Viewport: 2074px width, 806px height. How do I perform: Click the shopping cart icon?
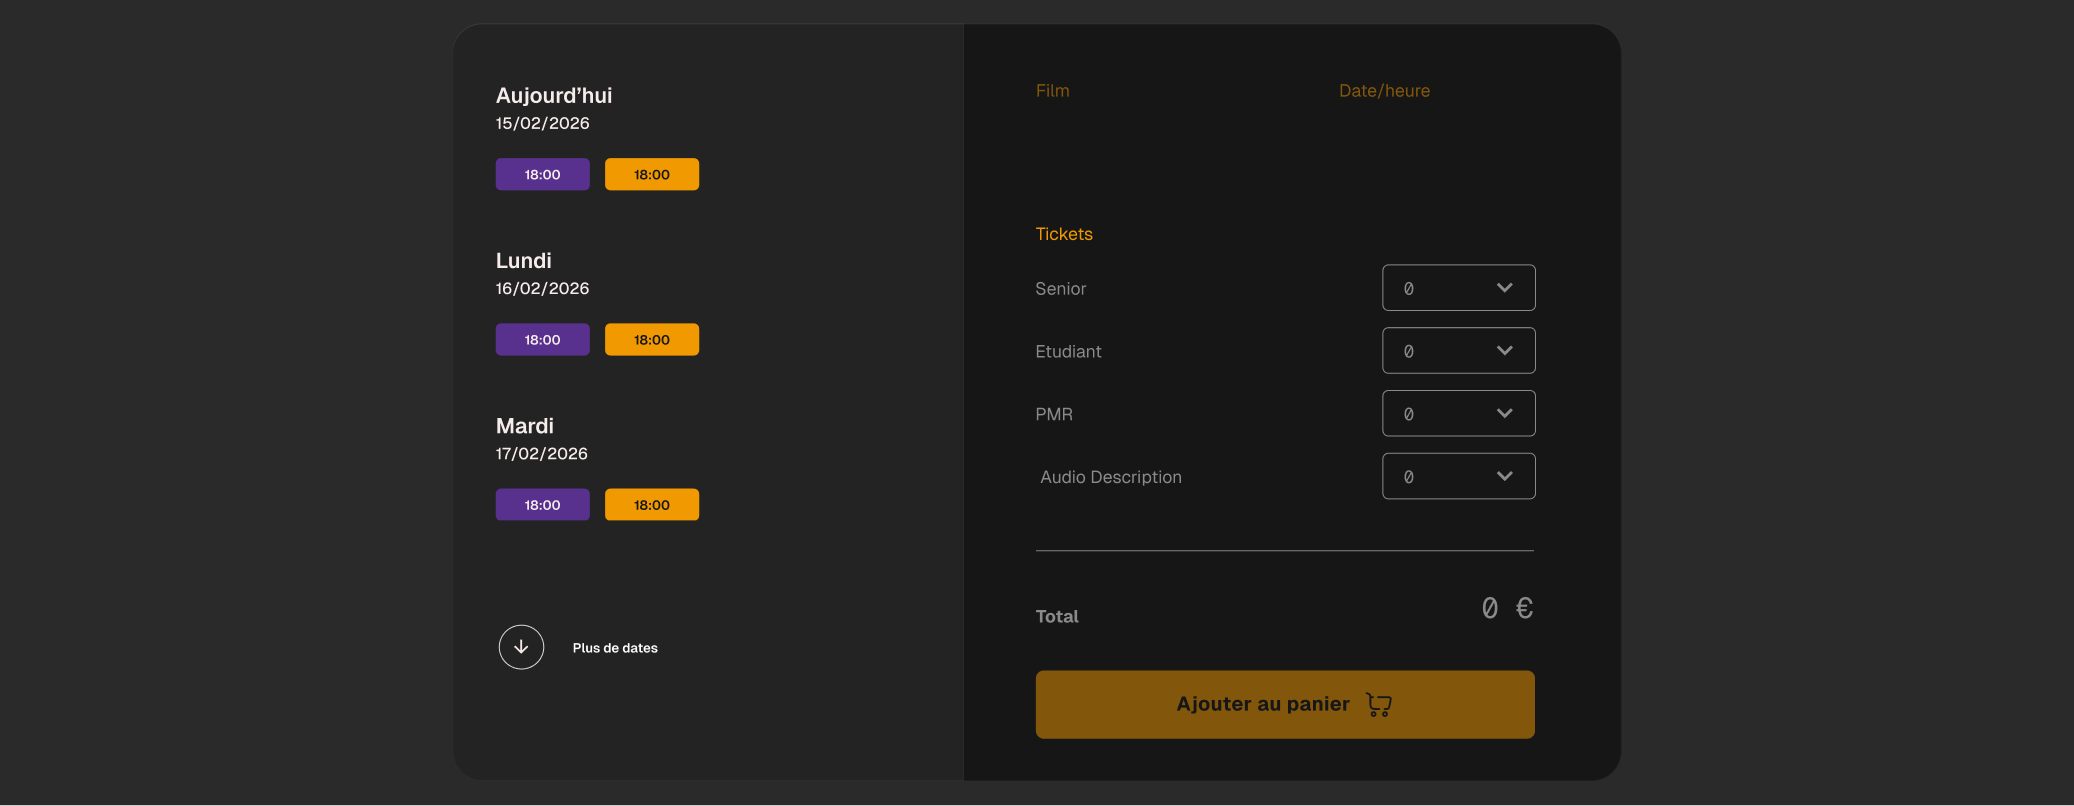[x=1379, y=705]
